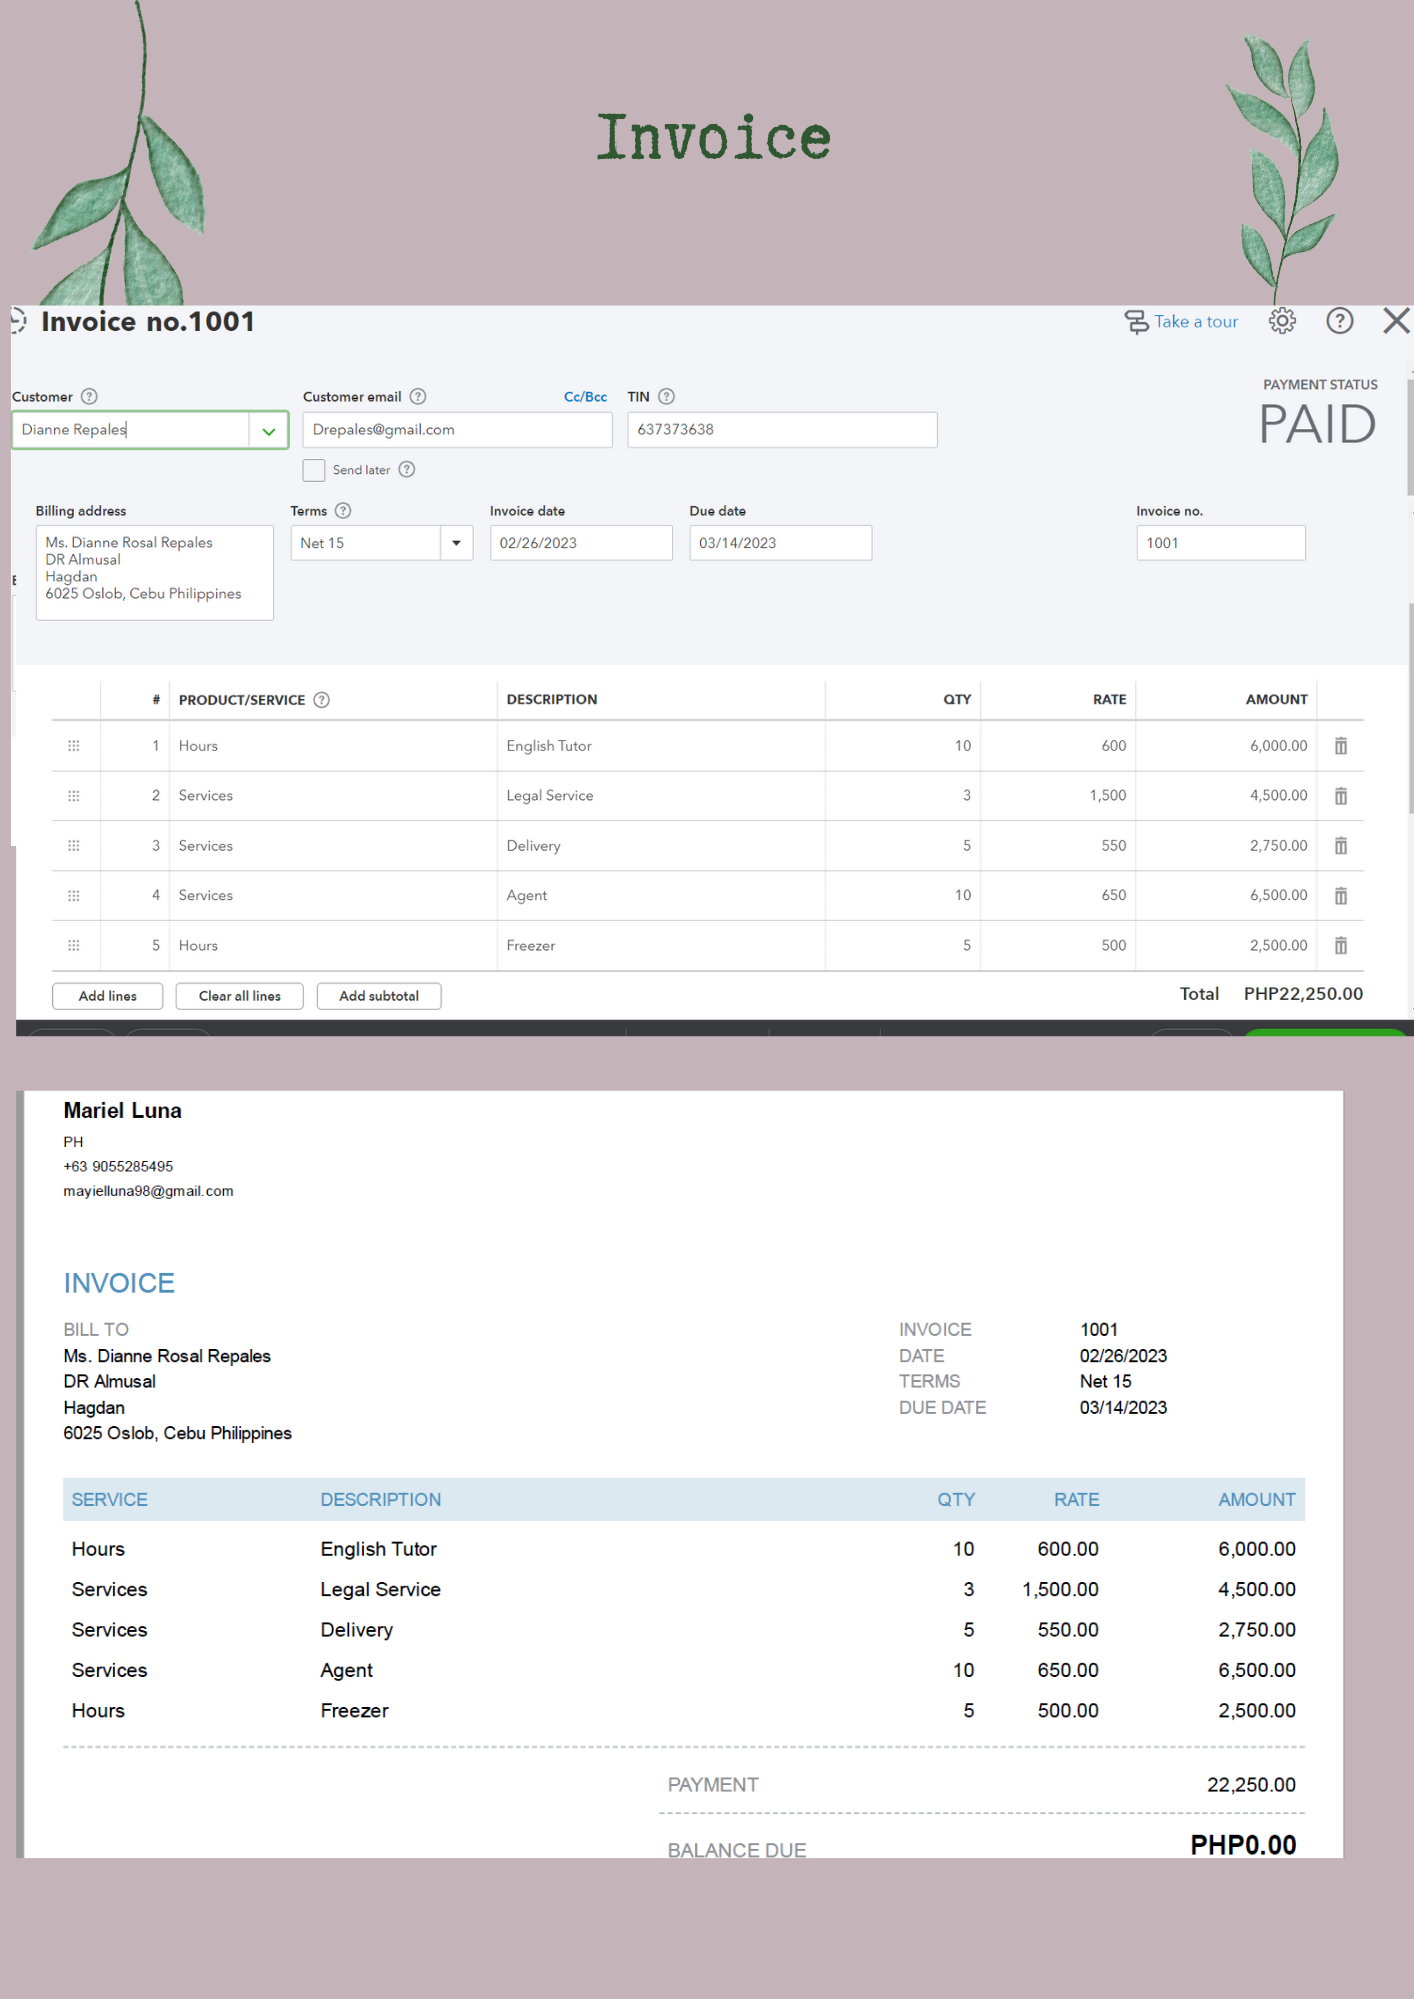The image size is (1414, 1999).
Task: Click the rate 1,500 in the form table
Action: click(1108, 796)
